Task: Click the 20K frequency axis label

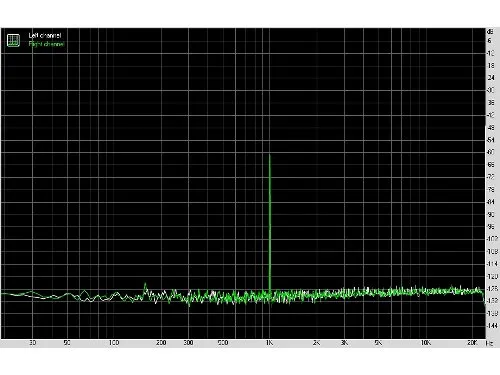Action: (x=472, y=343)
